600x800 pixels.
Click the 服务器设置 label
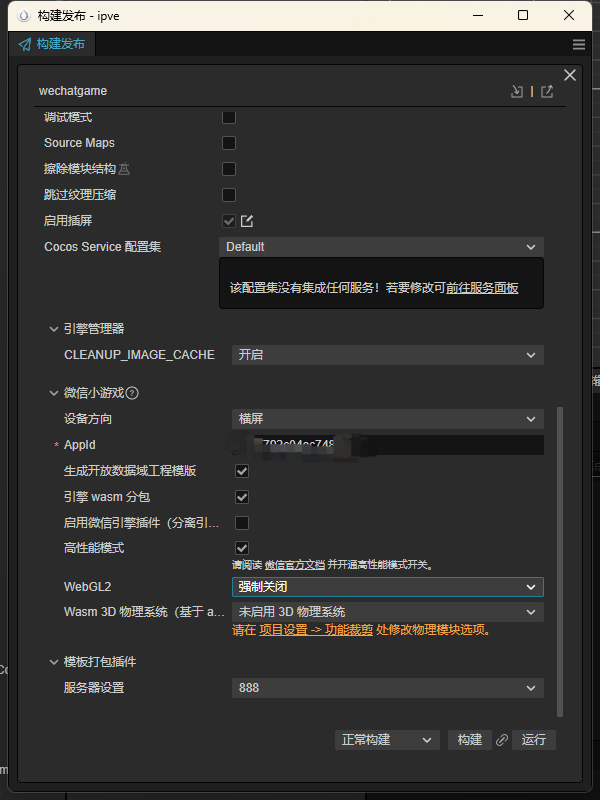pos(94,688)
